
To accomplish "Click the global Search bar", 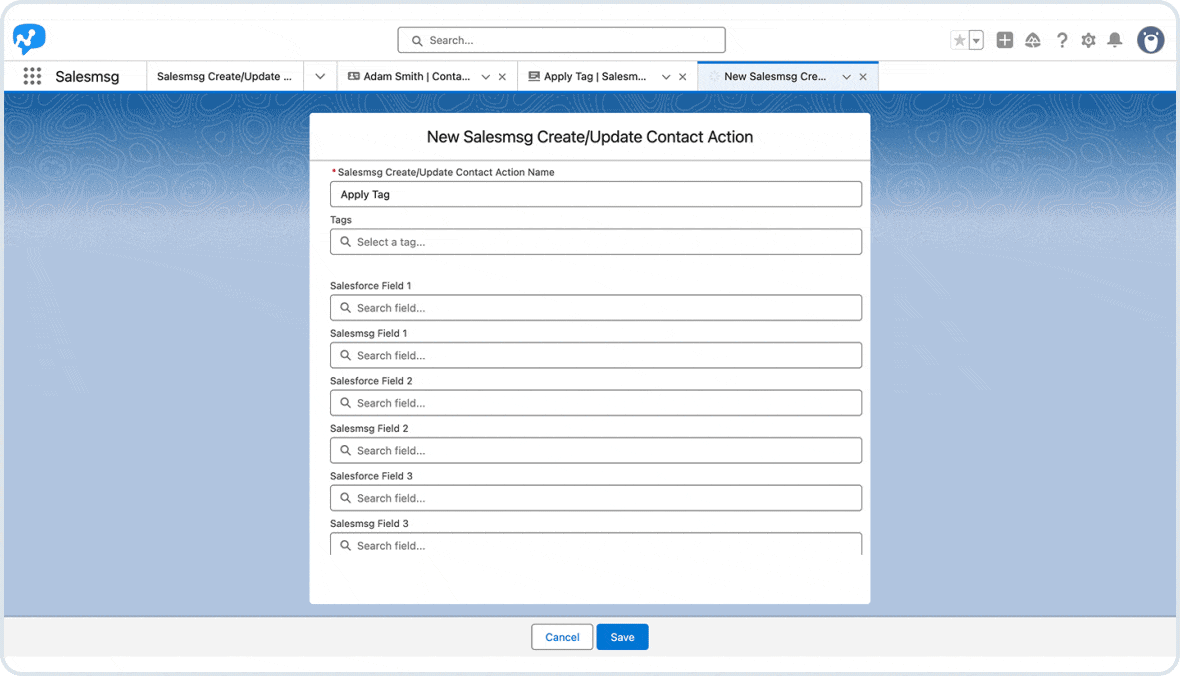I will click(561, 40).
